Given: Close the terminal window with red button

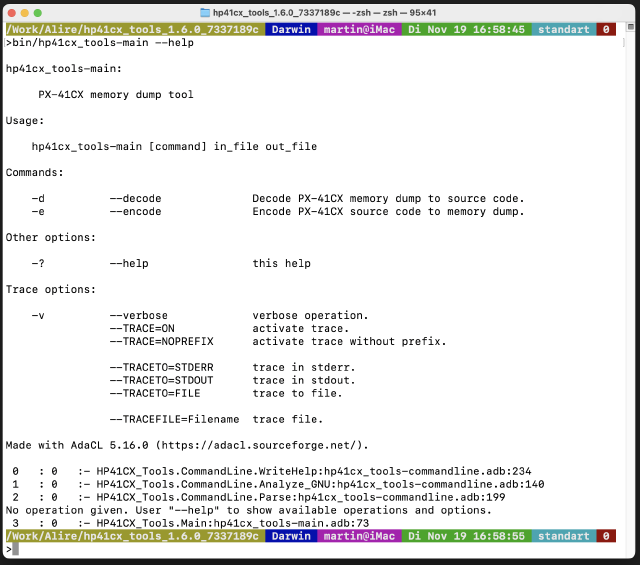Looking at the screenshot, I should click(x=12, y=13).
